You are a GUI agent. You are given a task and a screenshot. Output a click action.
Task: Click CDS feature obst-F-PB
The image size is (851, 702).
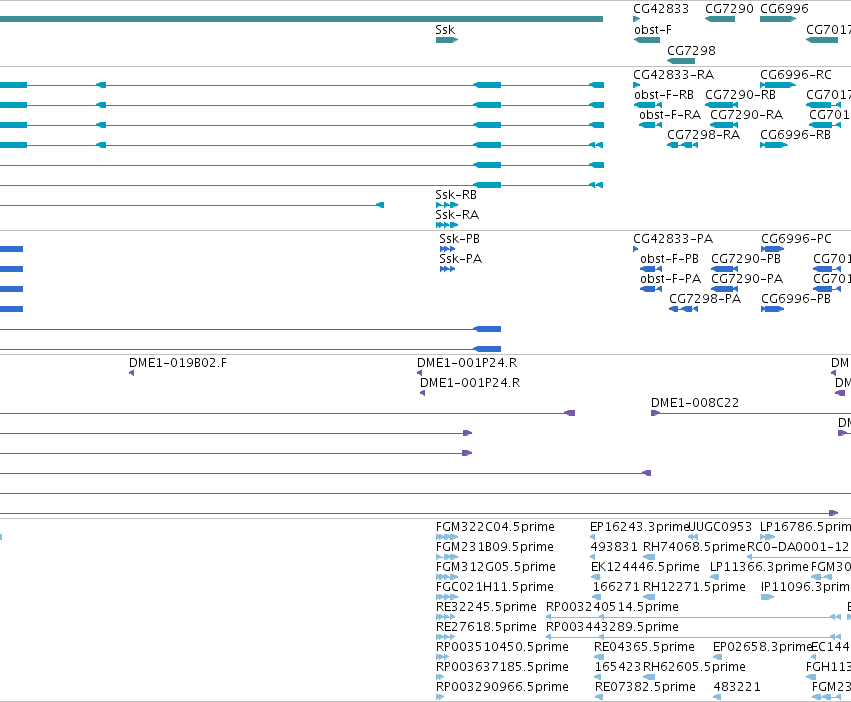click(x=669, y=259)
